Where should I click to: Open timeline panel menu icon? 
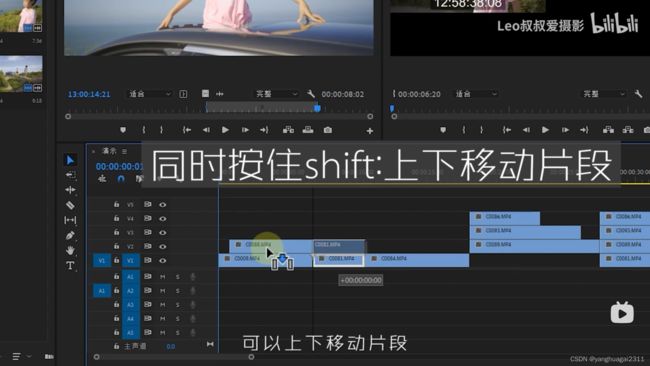[x=124, y=151]
